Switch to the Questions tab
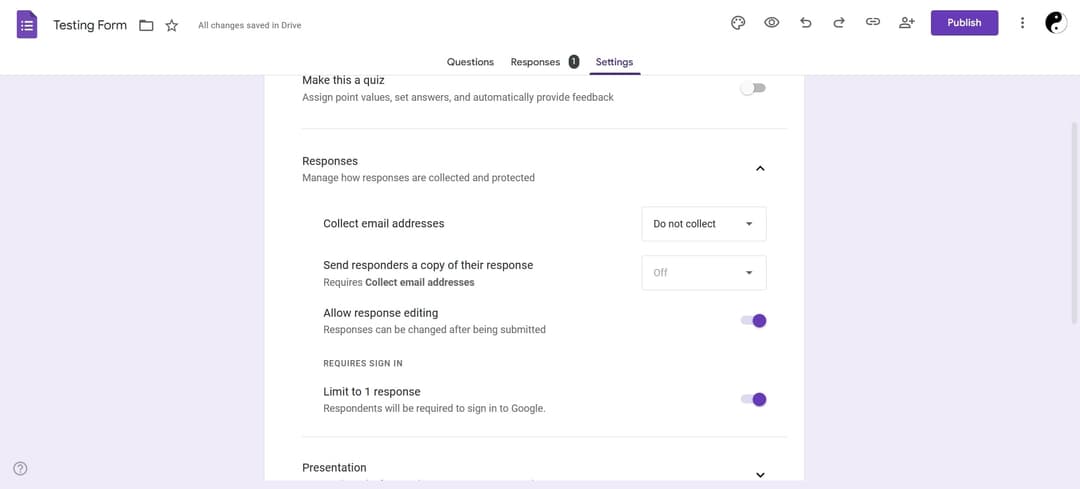 tap(470, 62)
